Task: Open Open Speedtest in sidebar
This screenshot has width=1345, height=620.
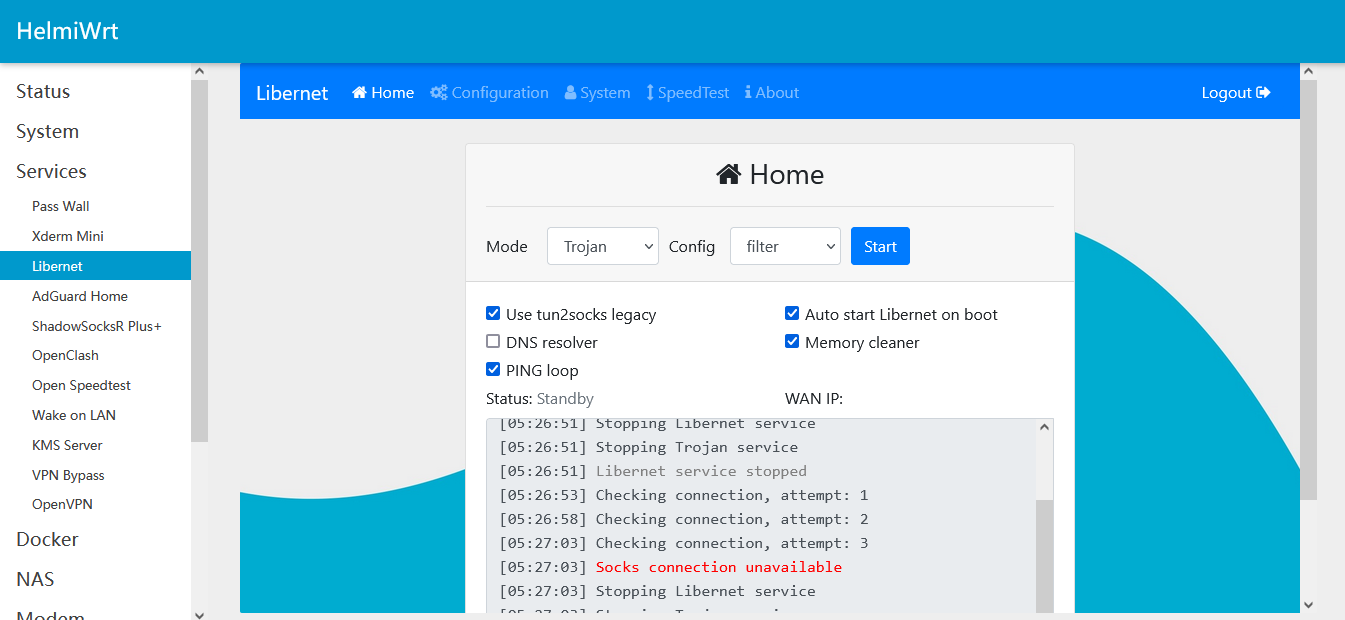Action: coord(81,385)
